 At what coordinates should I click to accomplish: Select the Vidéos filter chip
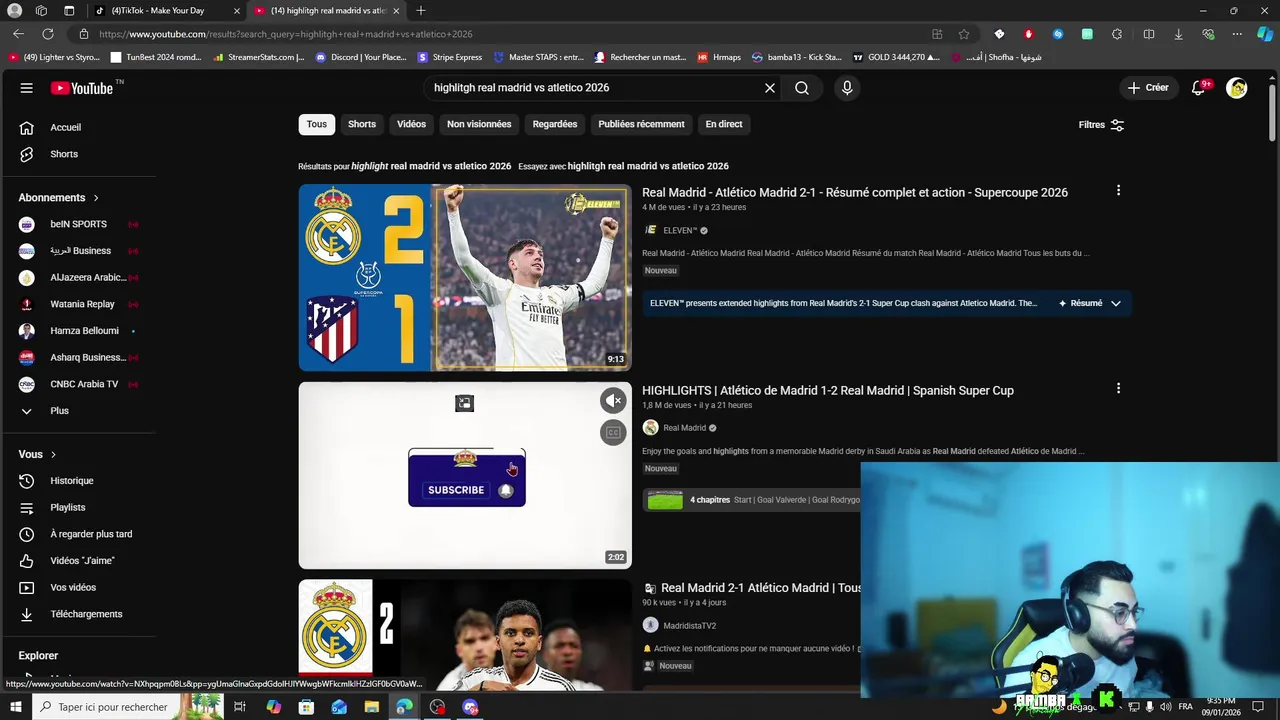411,124
